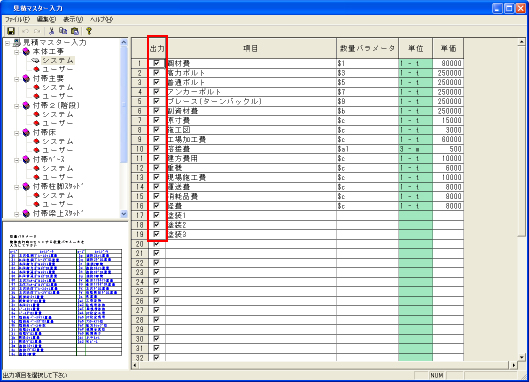The image size is (529, 382).
Task: Toggle output checkbox for row 13 現場施工費
Action: pos(156,177)
